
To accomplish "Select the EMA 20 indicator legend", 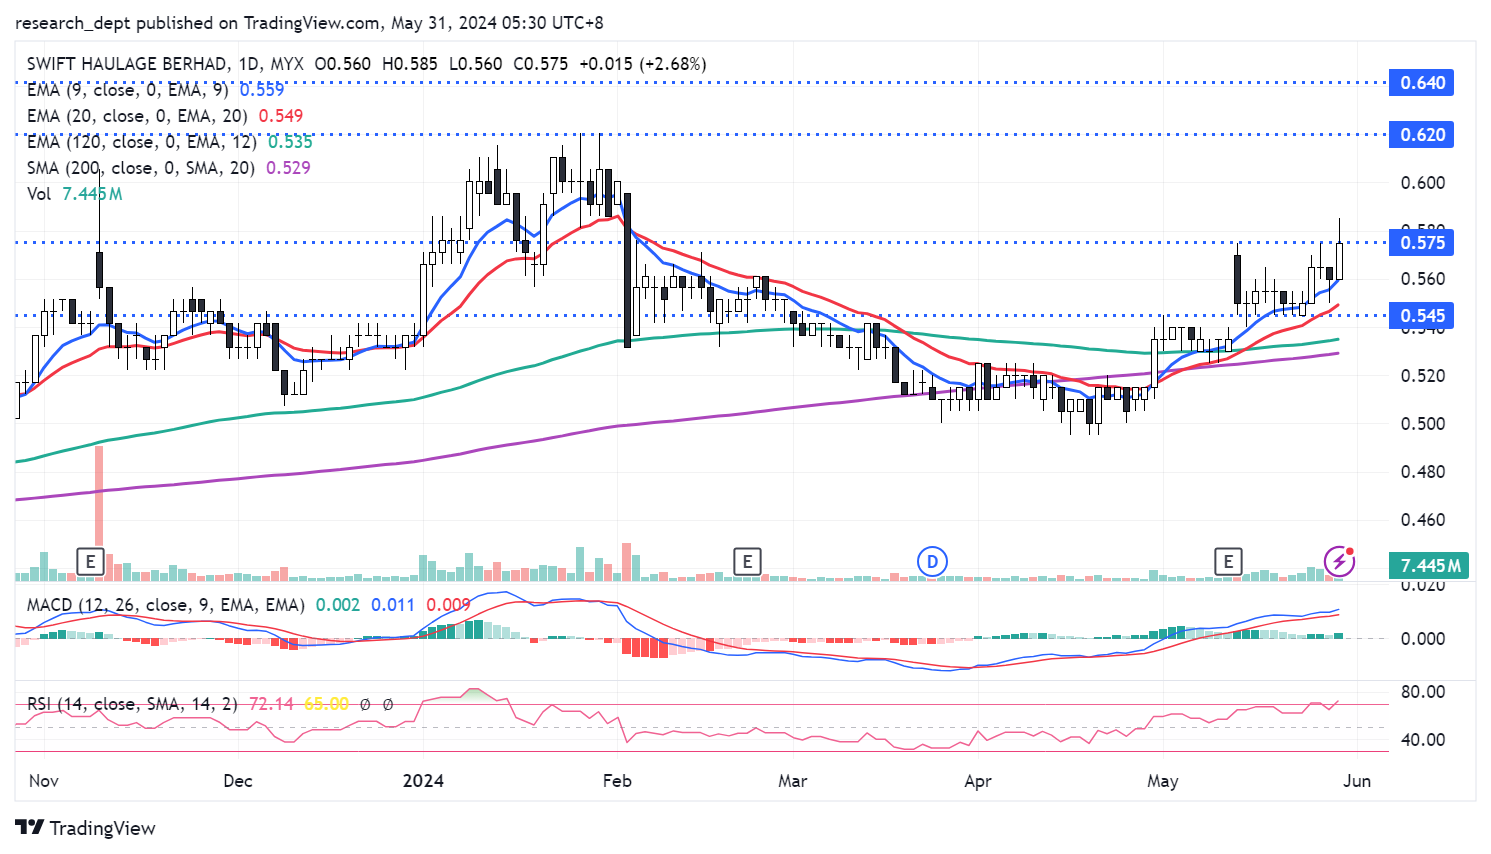I will pos(137,116).
